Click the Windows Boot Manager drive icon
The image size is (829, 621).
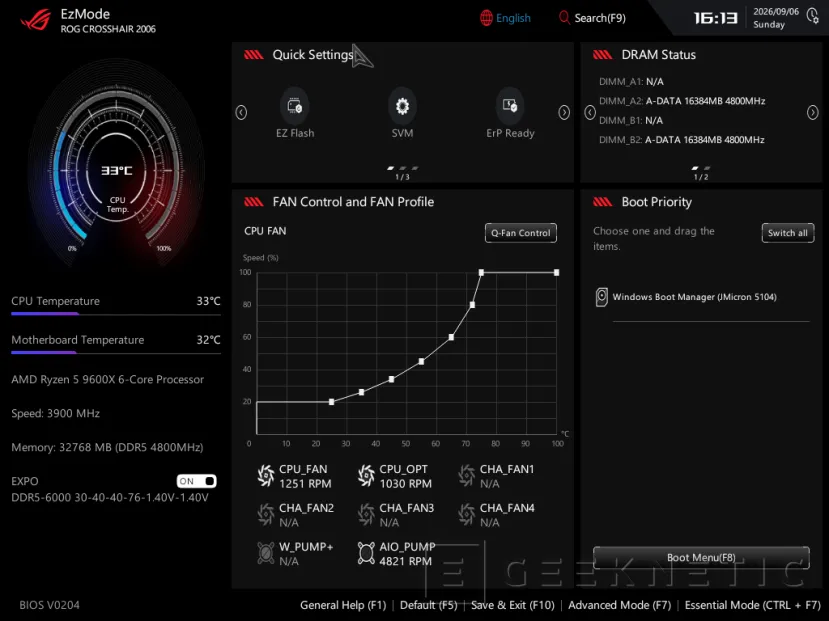click(x=602, y=297)
